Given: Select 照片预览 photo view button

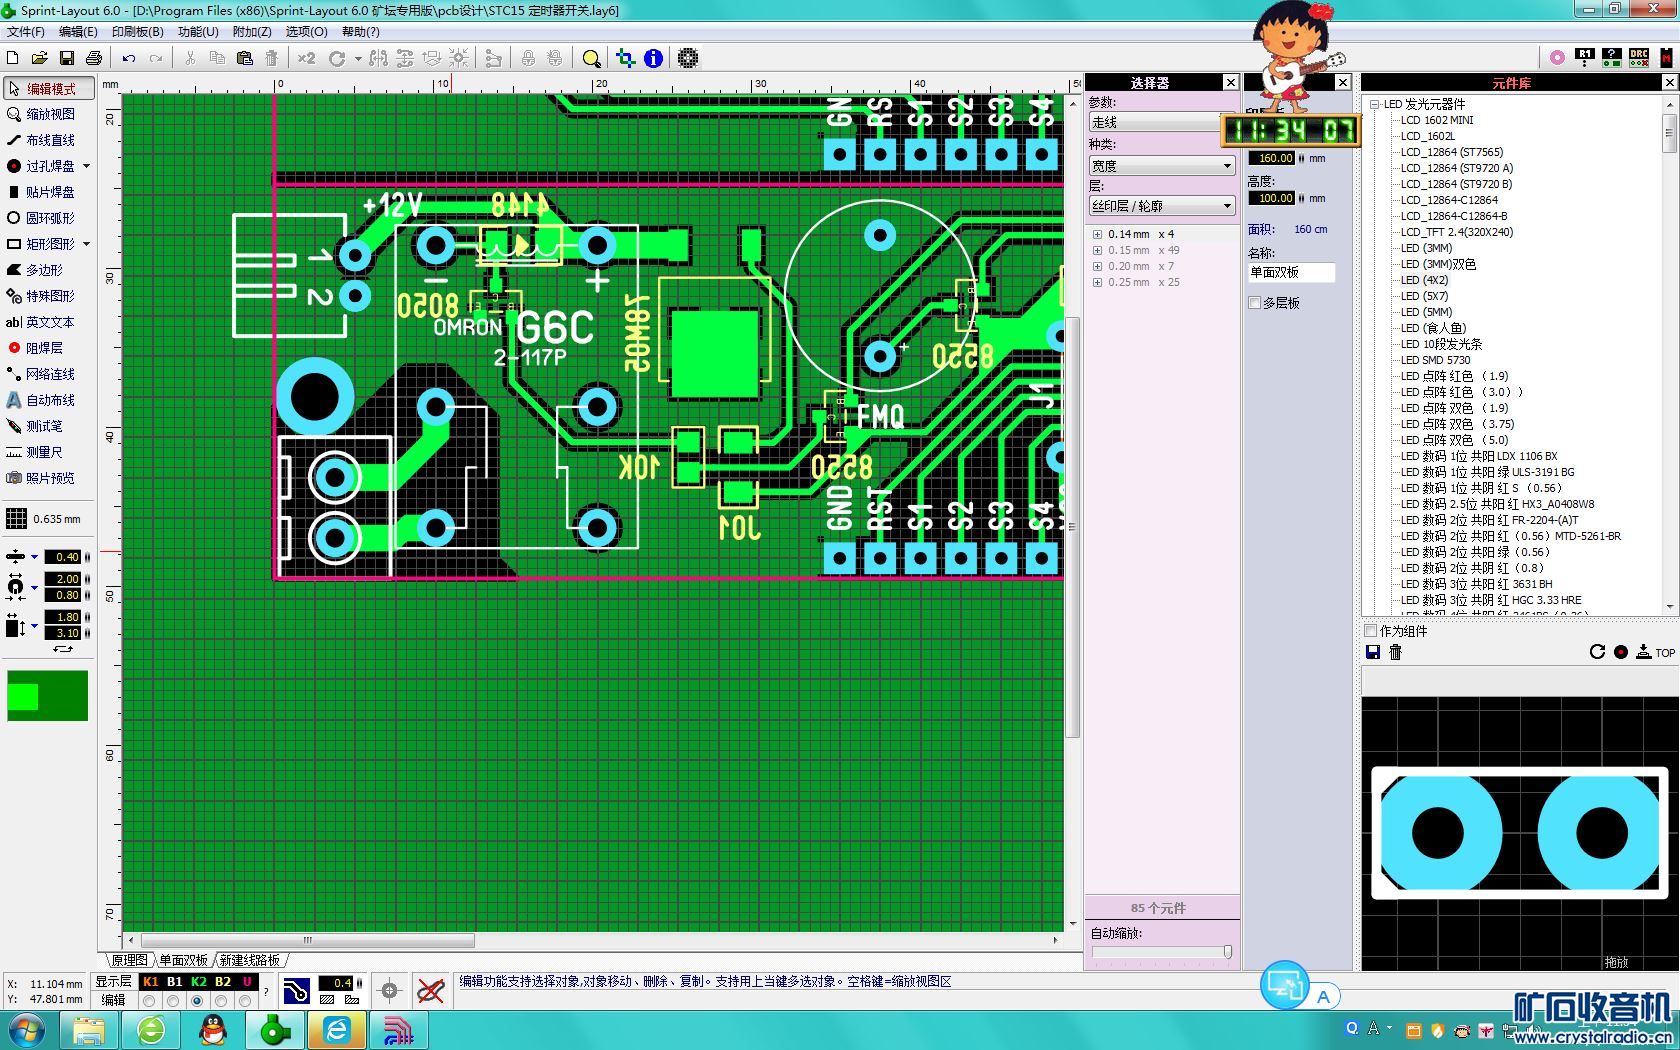Looking at the screenshot, I should (x=49, y=478).
